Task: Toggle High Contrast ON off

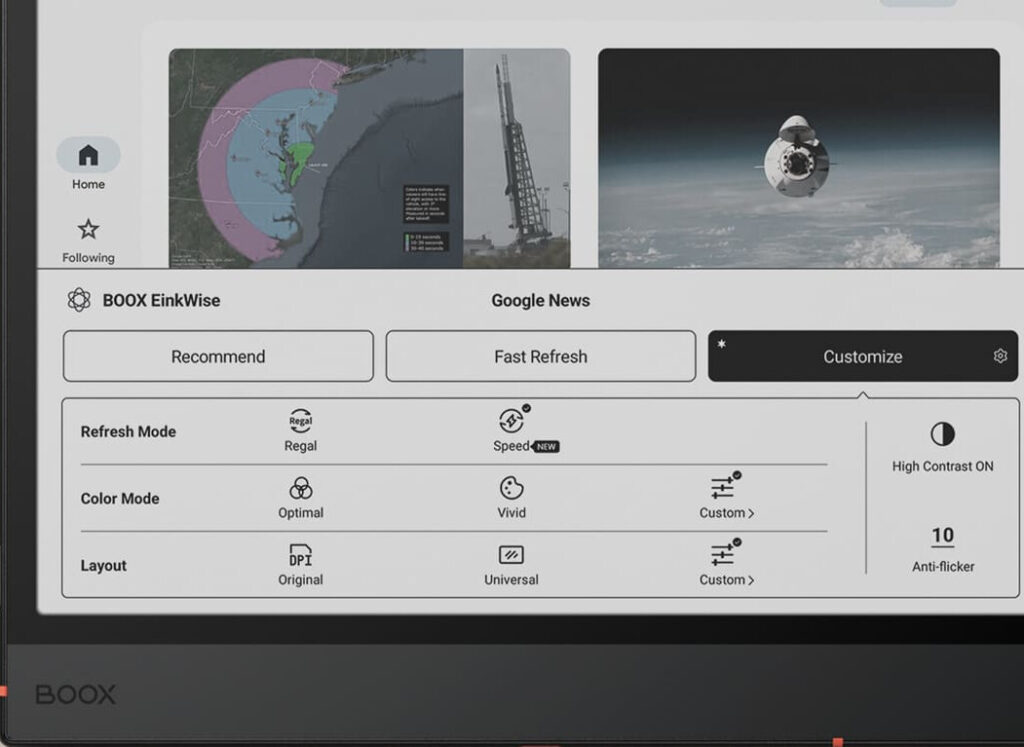Action: pyautogui.click(x=942, y=434)
